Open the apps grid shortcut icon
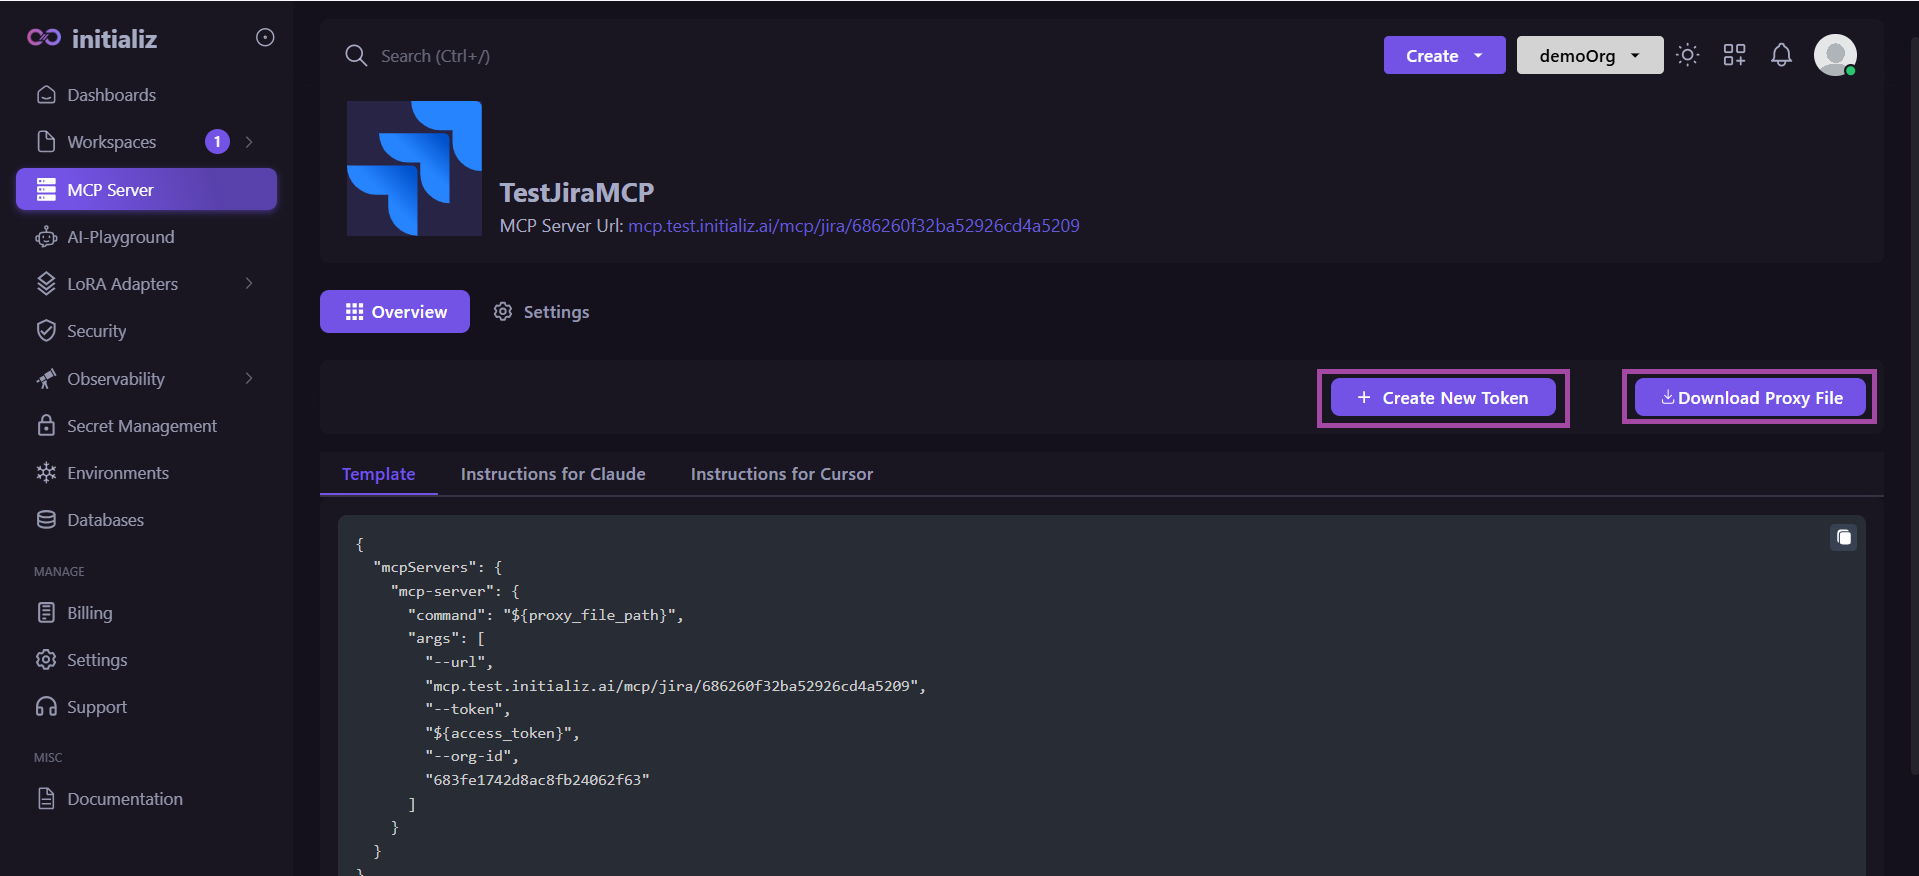The width and height of the screenshot is (1919, 876). [1734, 55]
